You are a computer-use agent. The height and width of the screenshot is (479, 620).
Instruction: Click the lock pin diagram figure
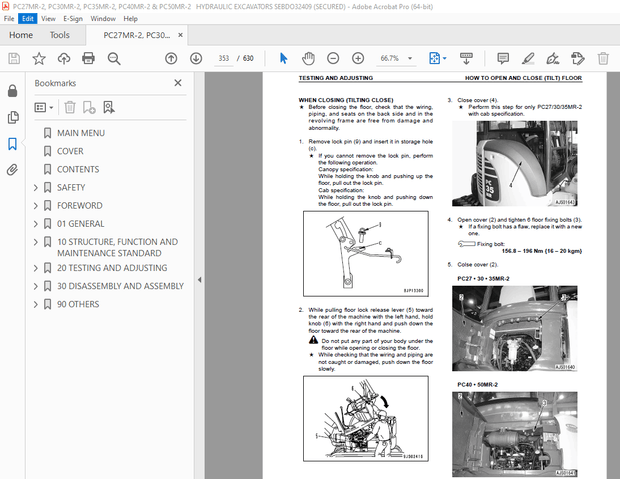366,254
